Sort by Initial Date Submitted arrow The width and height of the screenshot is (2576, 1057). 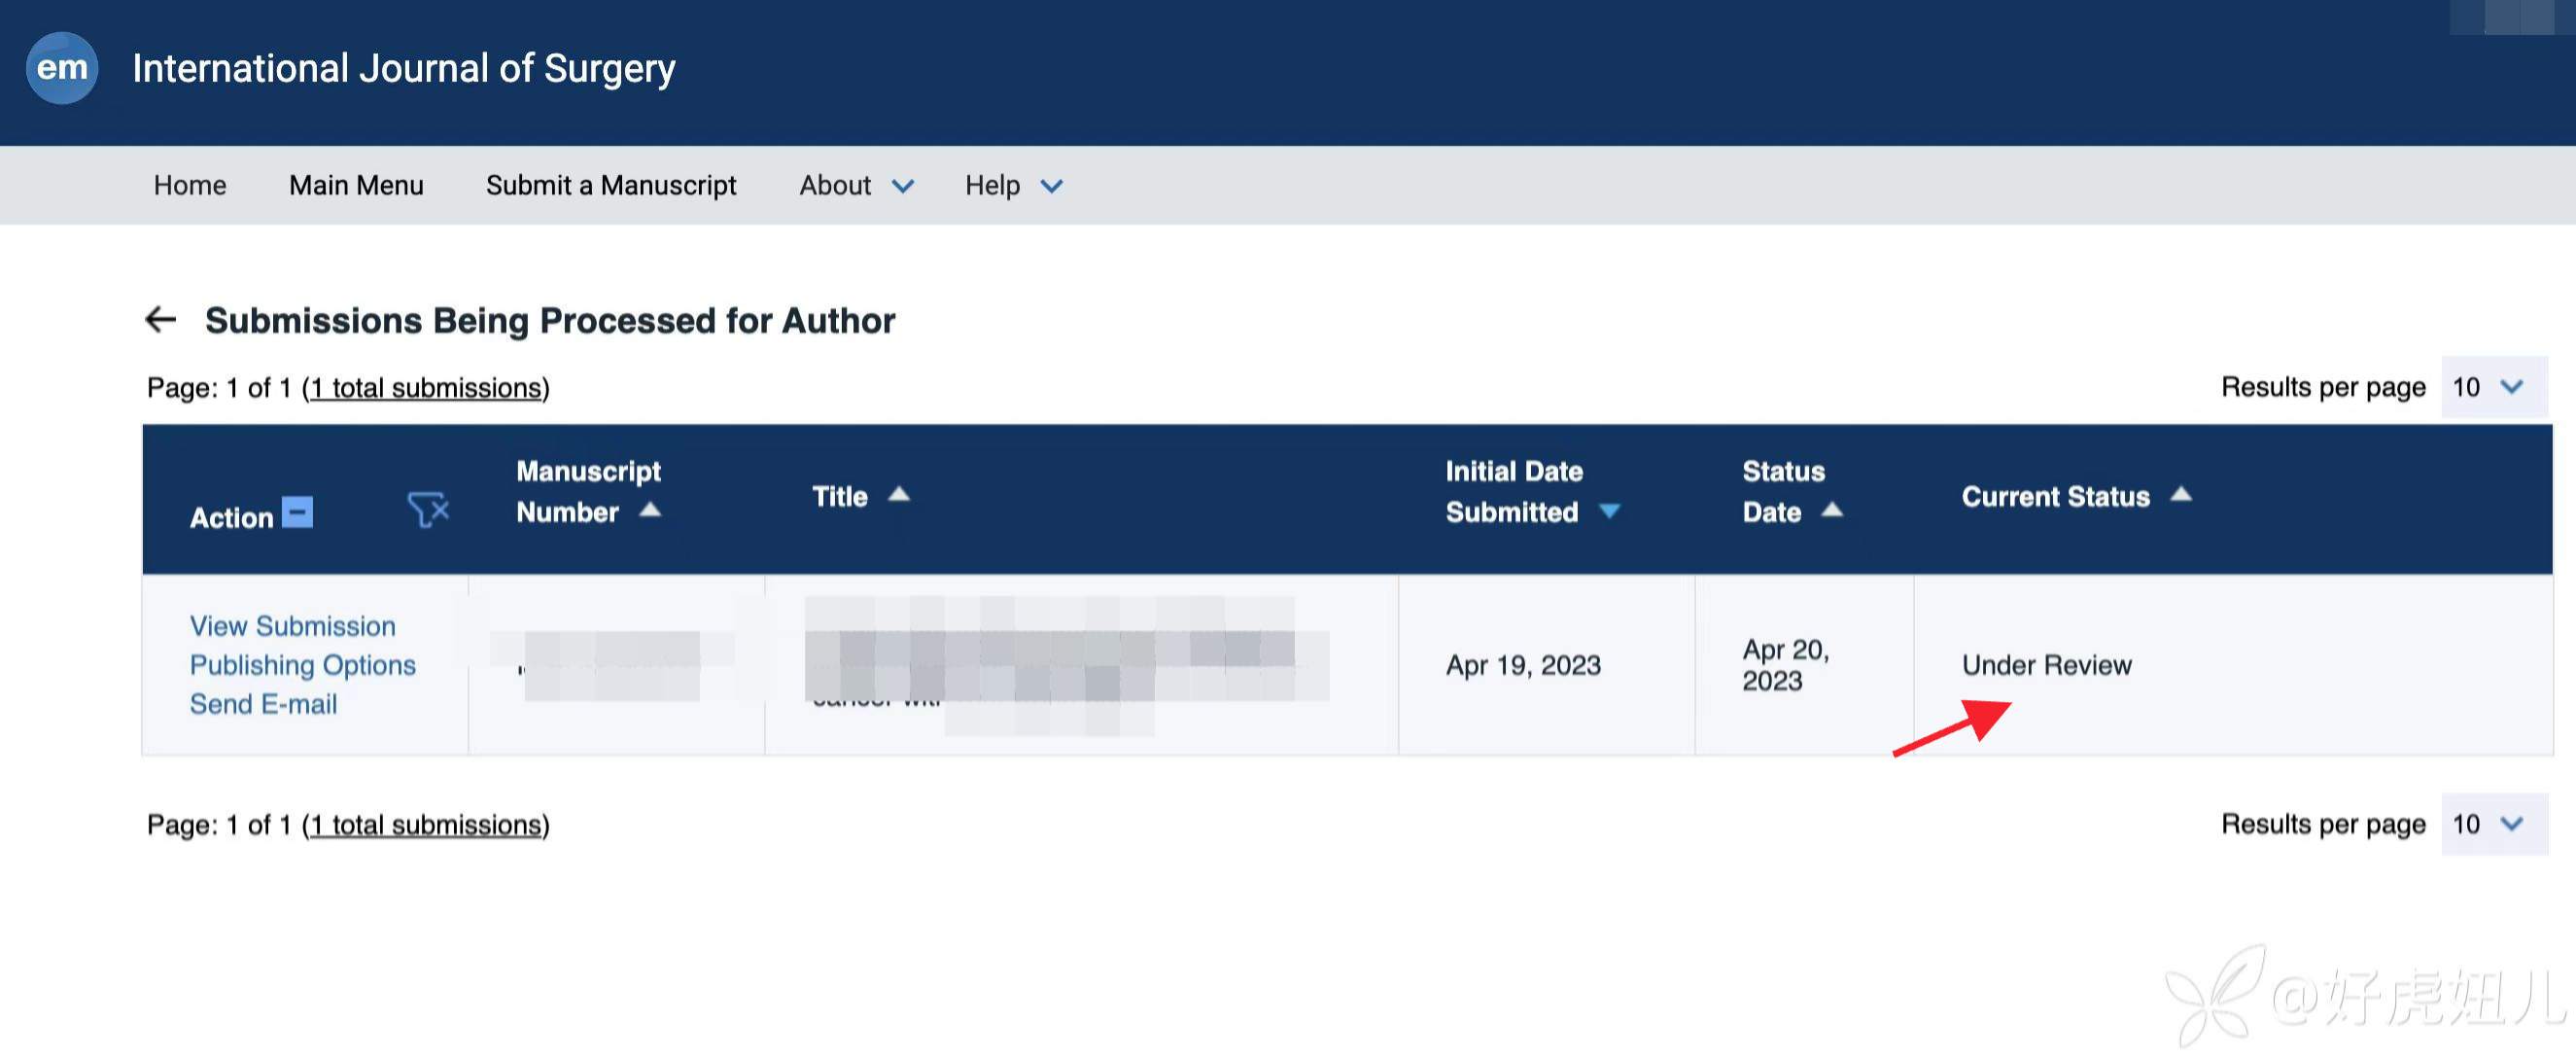click(1609, 512)
